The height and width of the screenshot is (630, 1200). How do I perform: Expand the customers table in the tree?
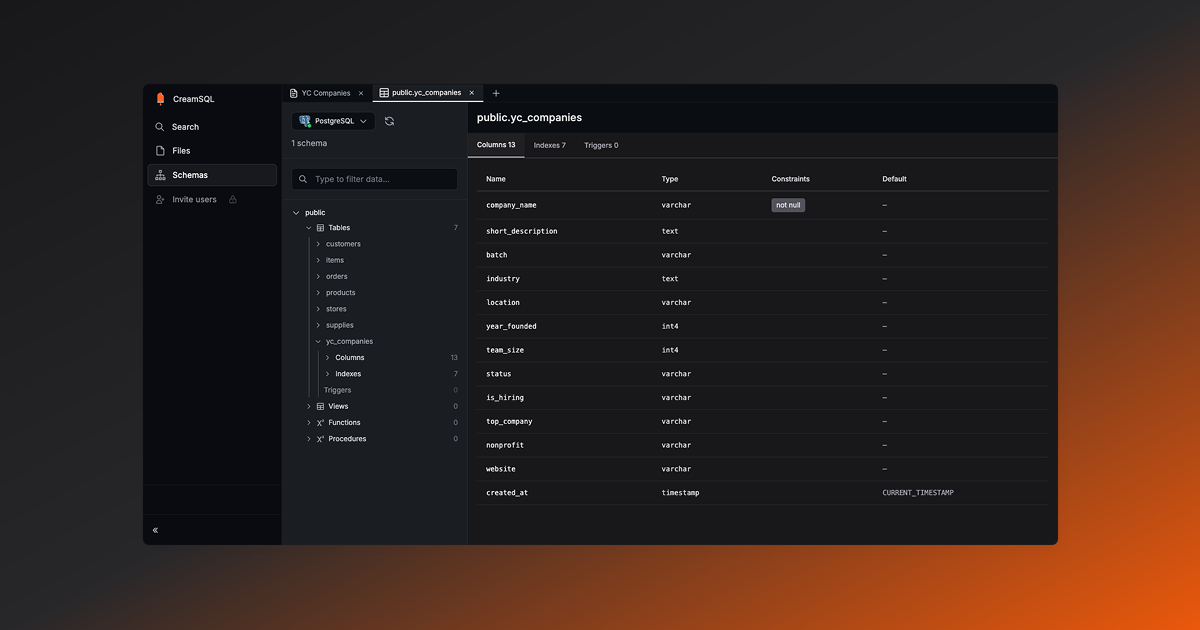coord(320,243)
